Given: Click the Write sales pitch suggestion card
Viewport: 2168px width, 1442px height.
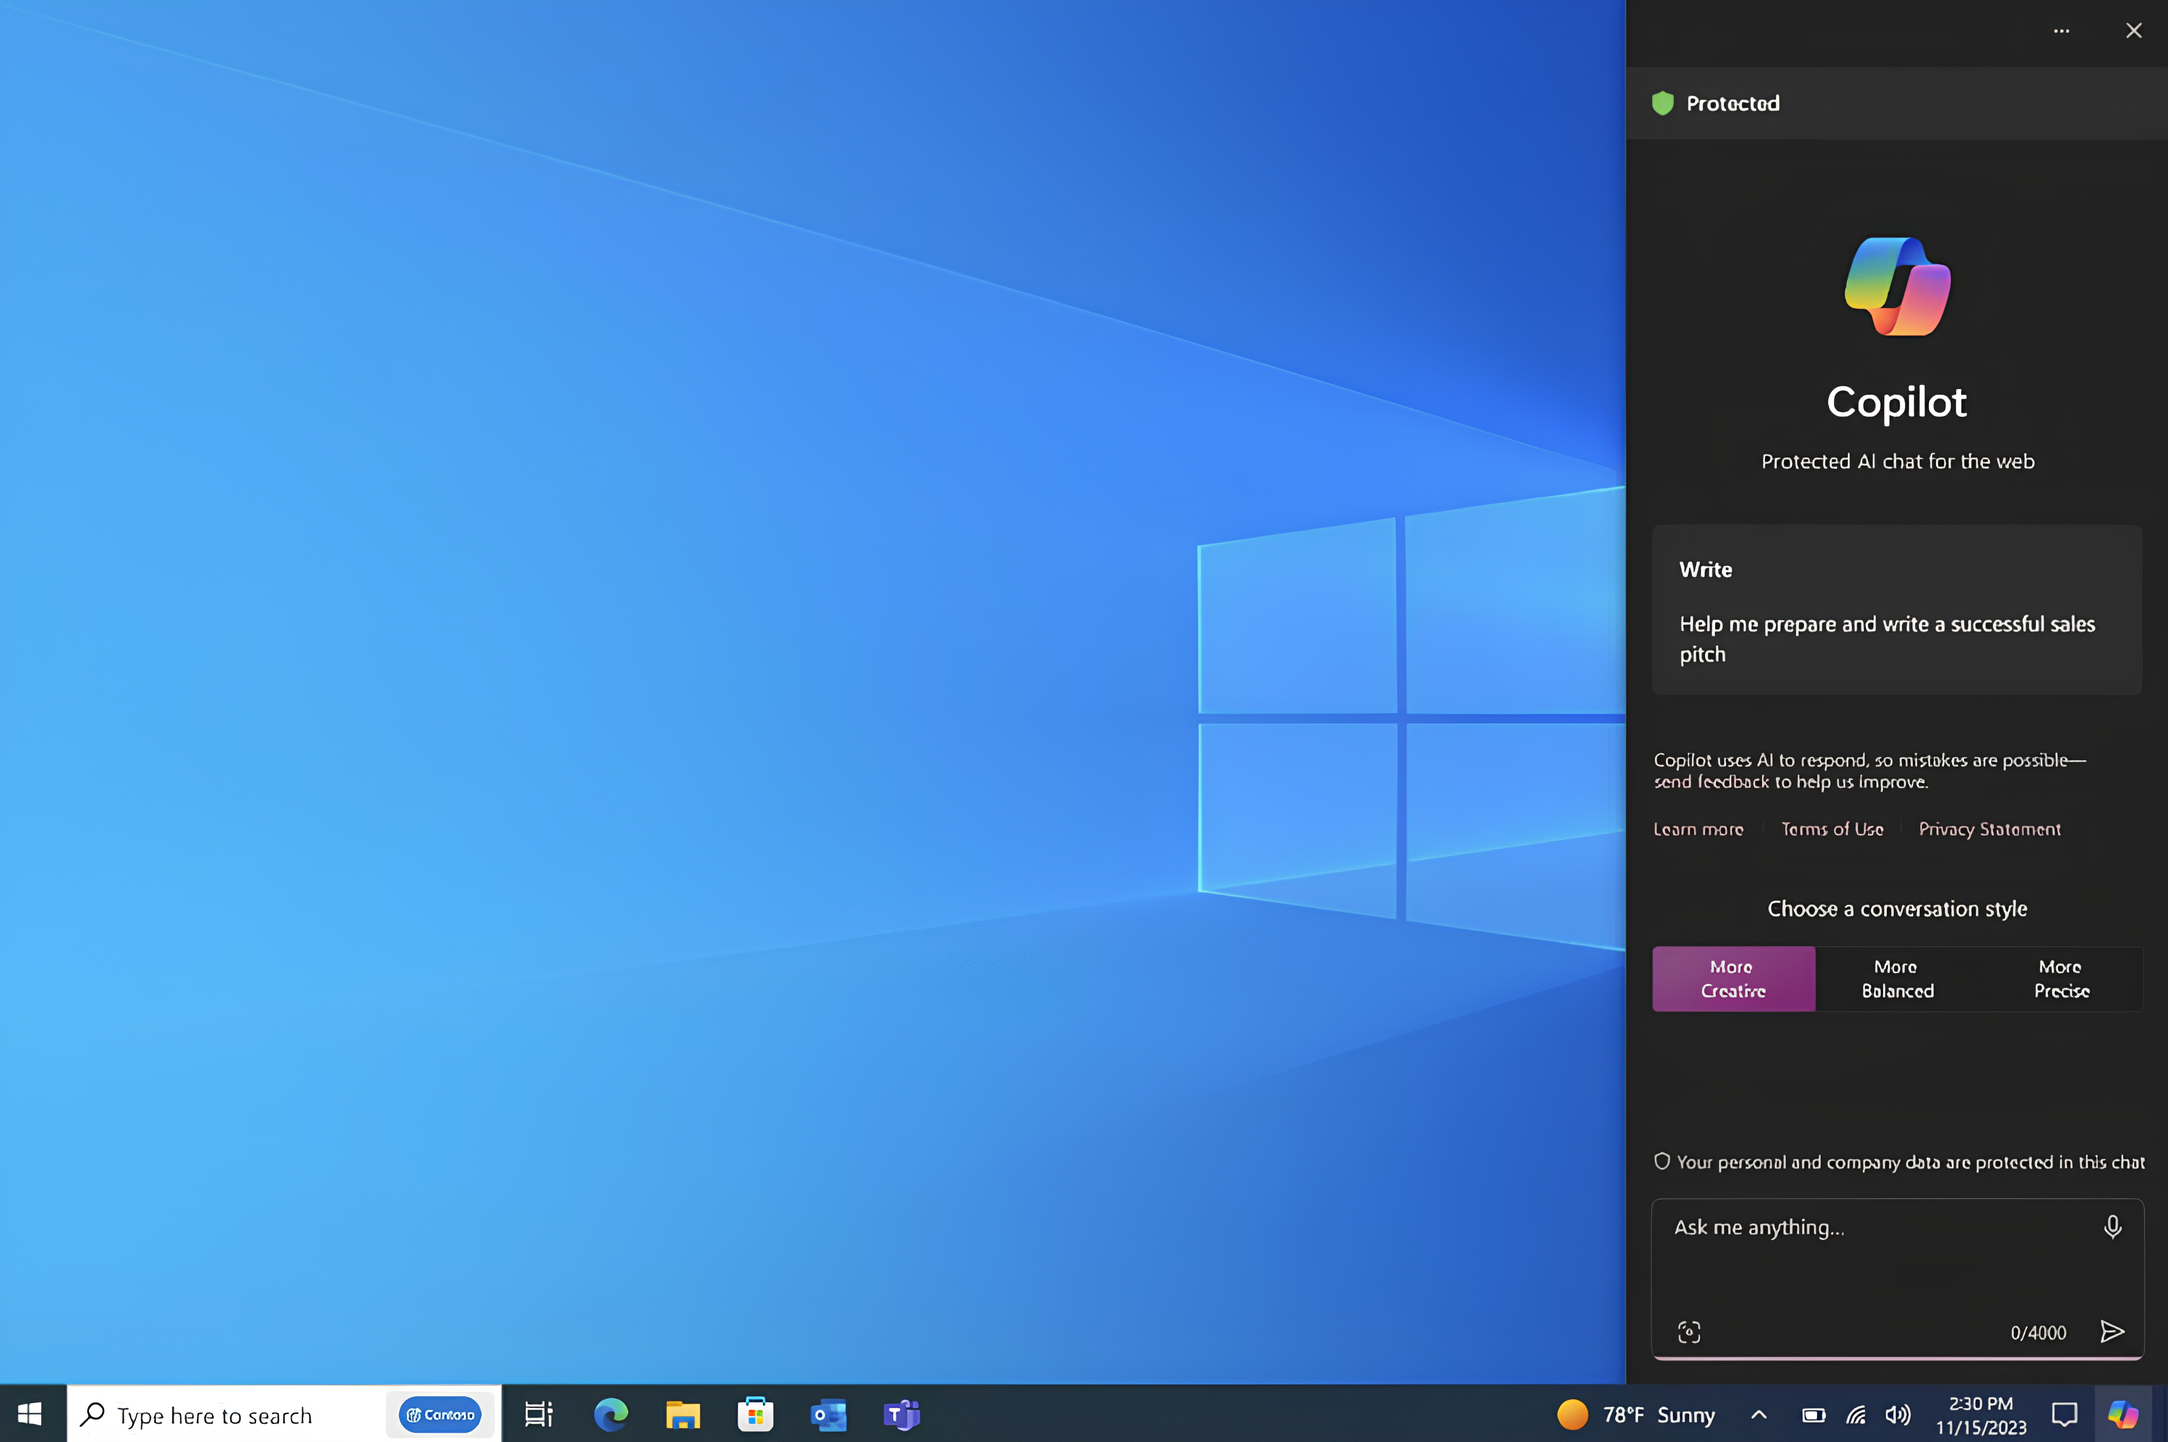Looking at the screenshot, I should tap(1896, 610).
